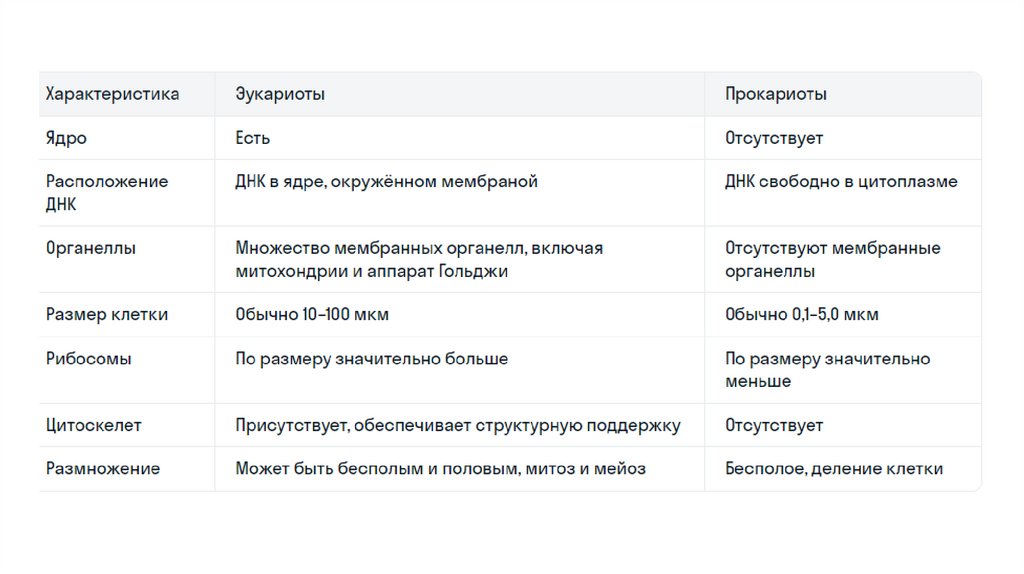
Task: Select the "ДНК в ядре, окружённом мембраной" cell
Action: (x=386, y=182)
